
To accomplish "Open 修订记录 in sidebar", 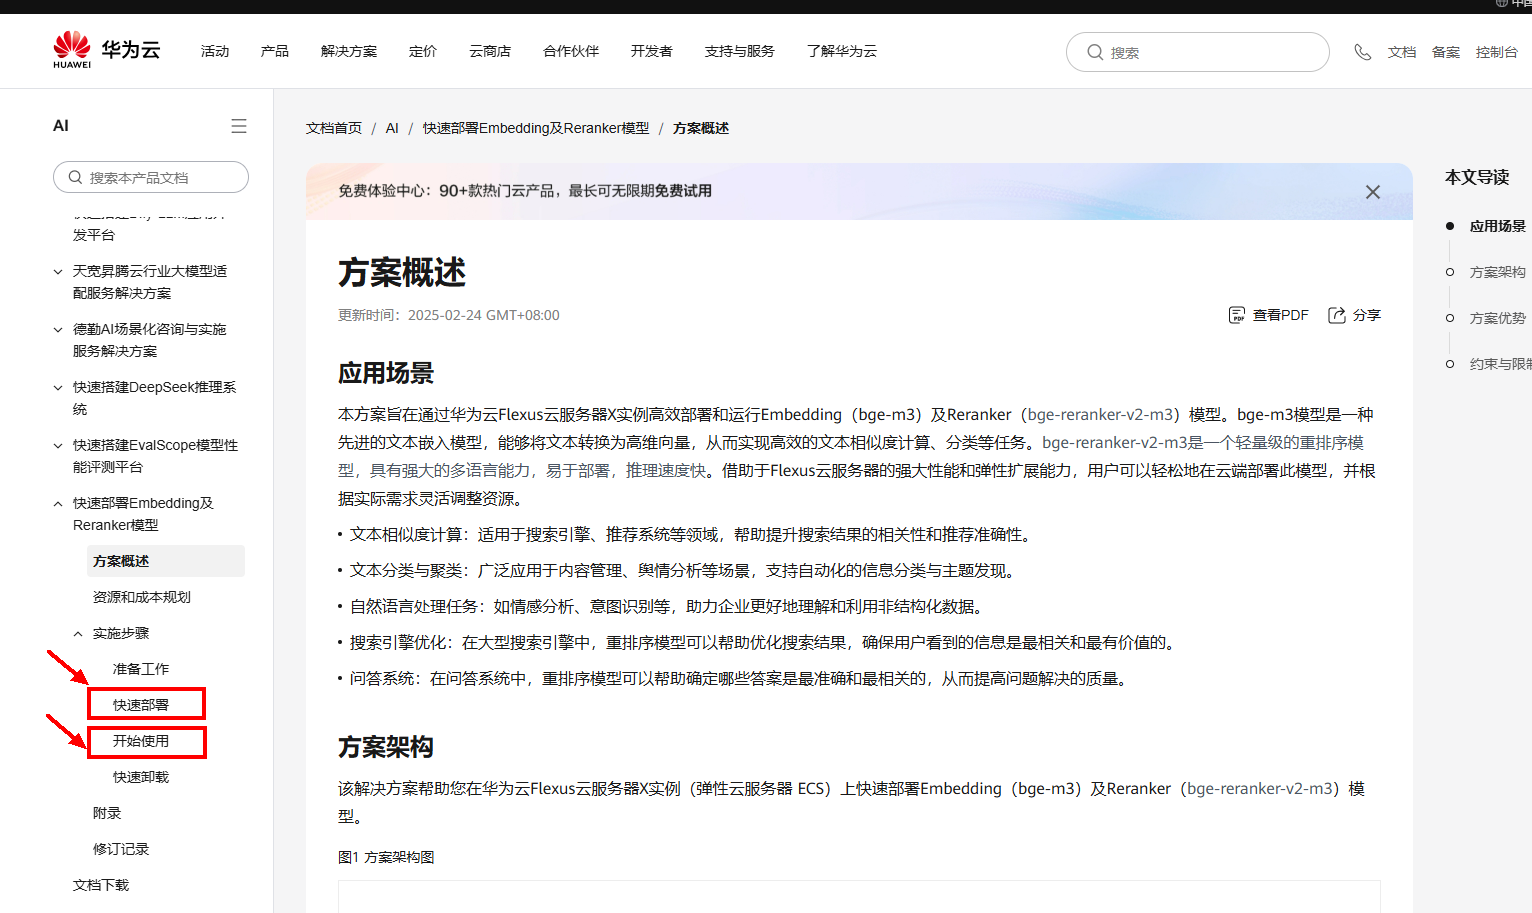I will click(121, 849).
